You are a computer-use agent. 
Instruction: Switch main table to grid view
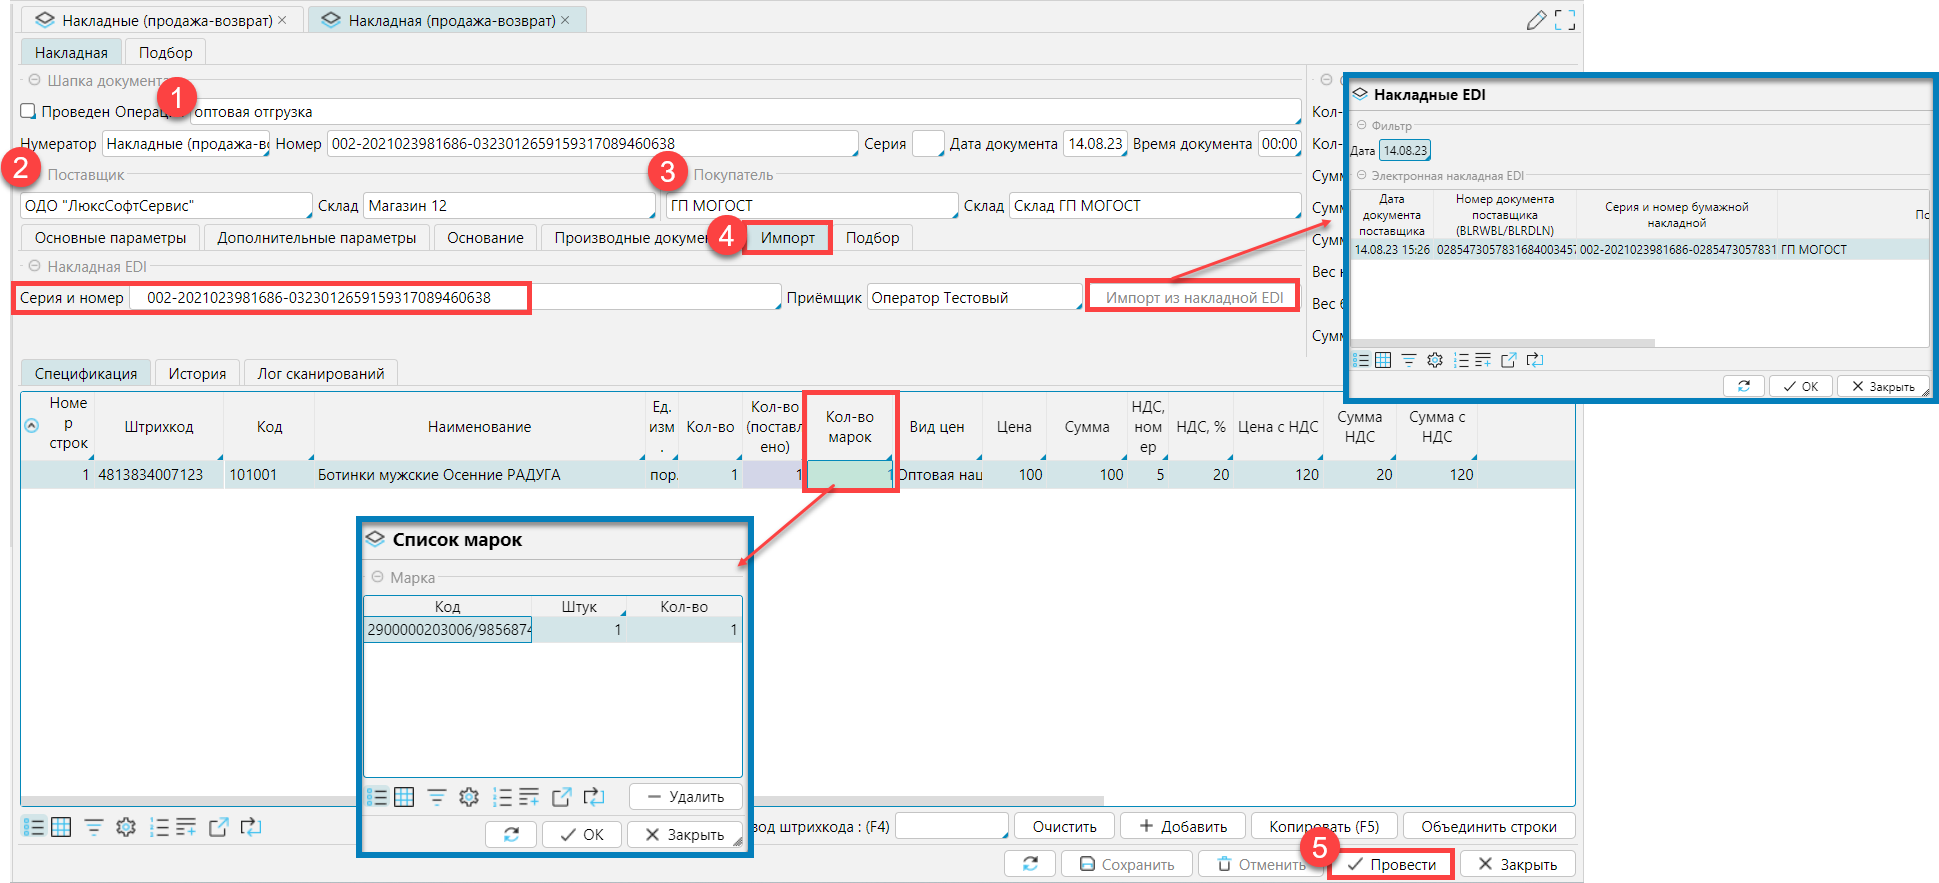point(61,827)
